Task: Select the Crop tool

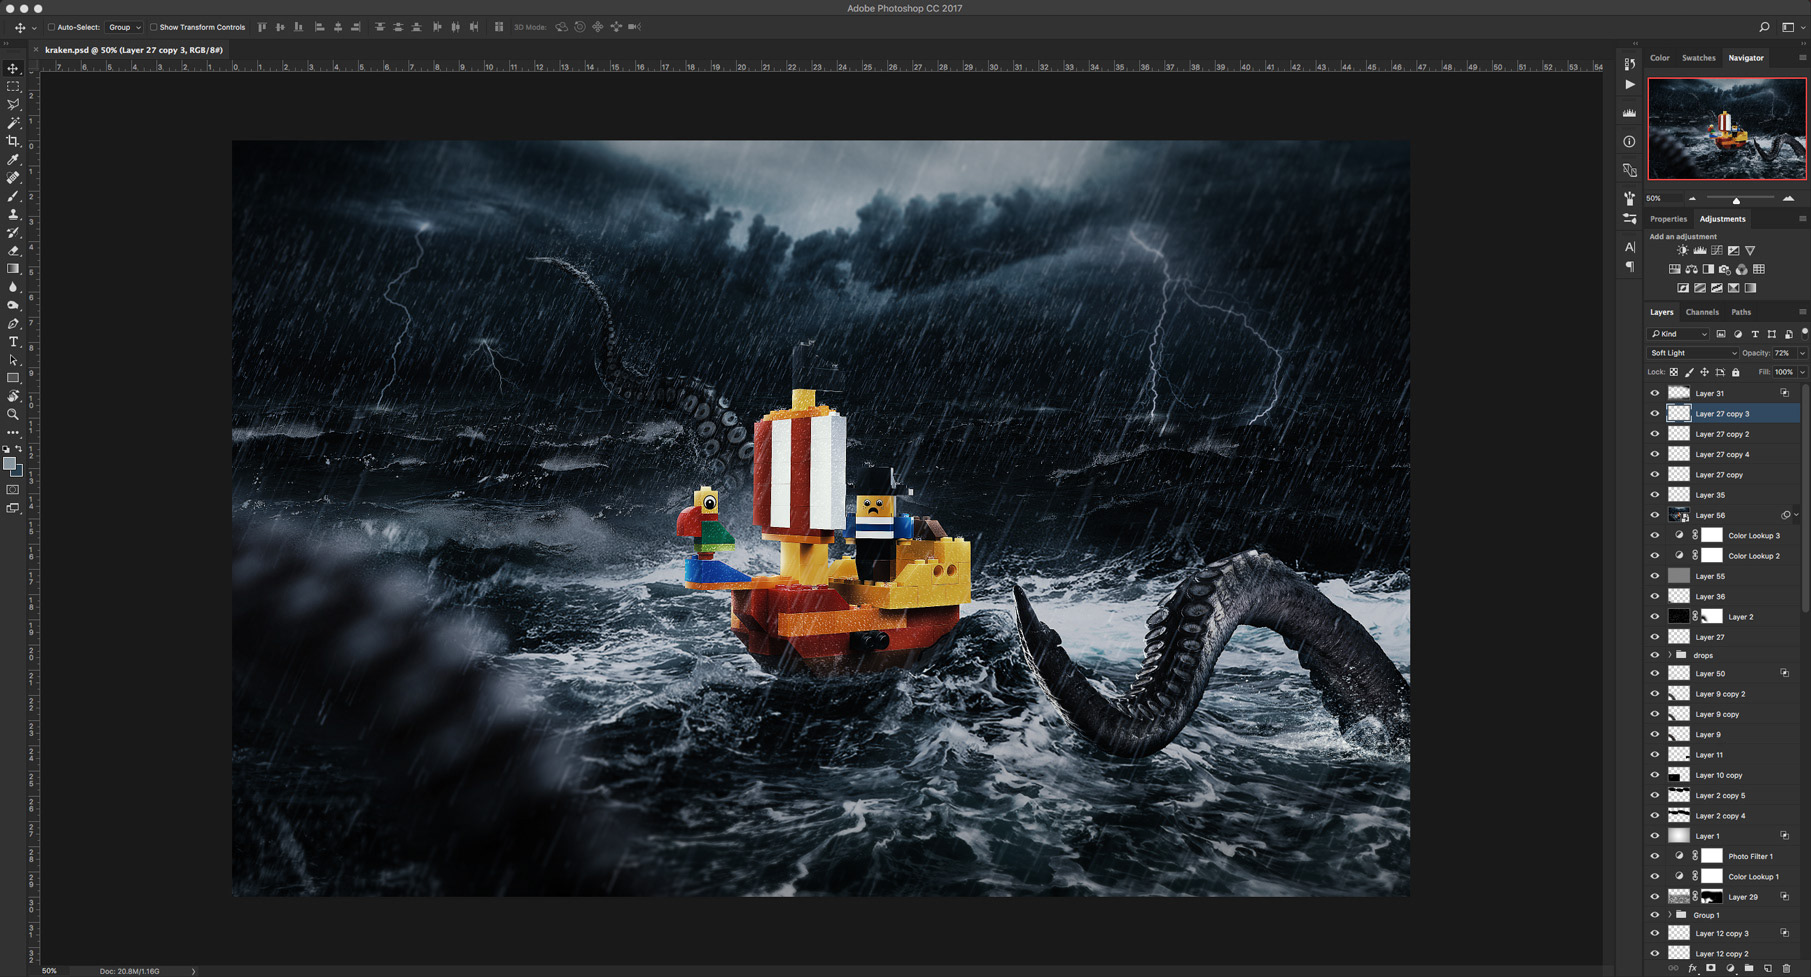Action: point(13,141)
